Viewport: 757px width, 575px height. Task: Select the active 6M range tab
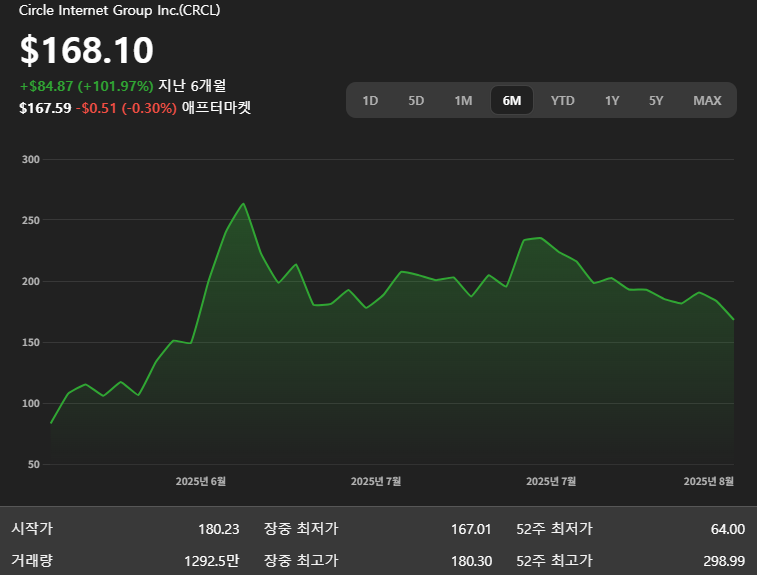(x=512, y=100)
